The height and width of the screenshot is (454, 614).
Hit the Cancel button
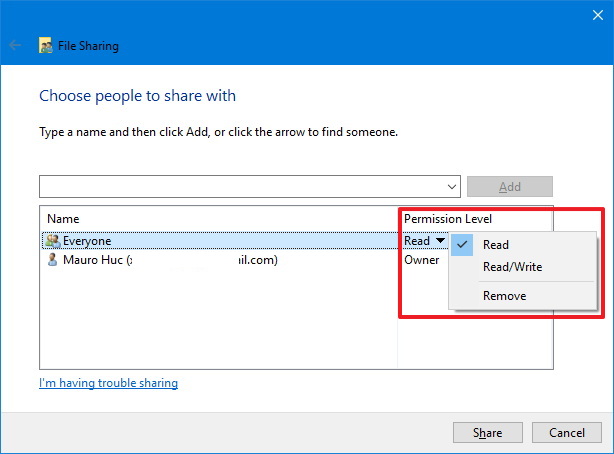pyautogui.click(x=566, y=433)
